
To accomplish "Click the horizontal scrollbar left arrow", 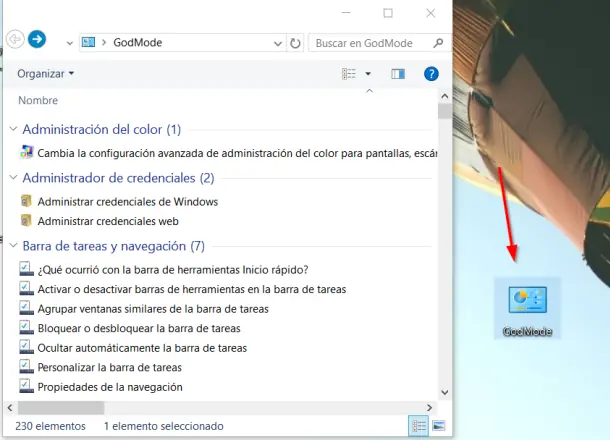I will click(10, 408).
